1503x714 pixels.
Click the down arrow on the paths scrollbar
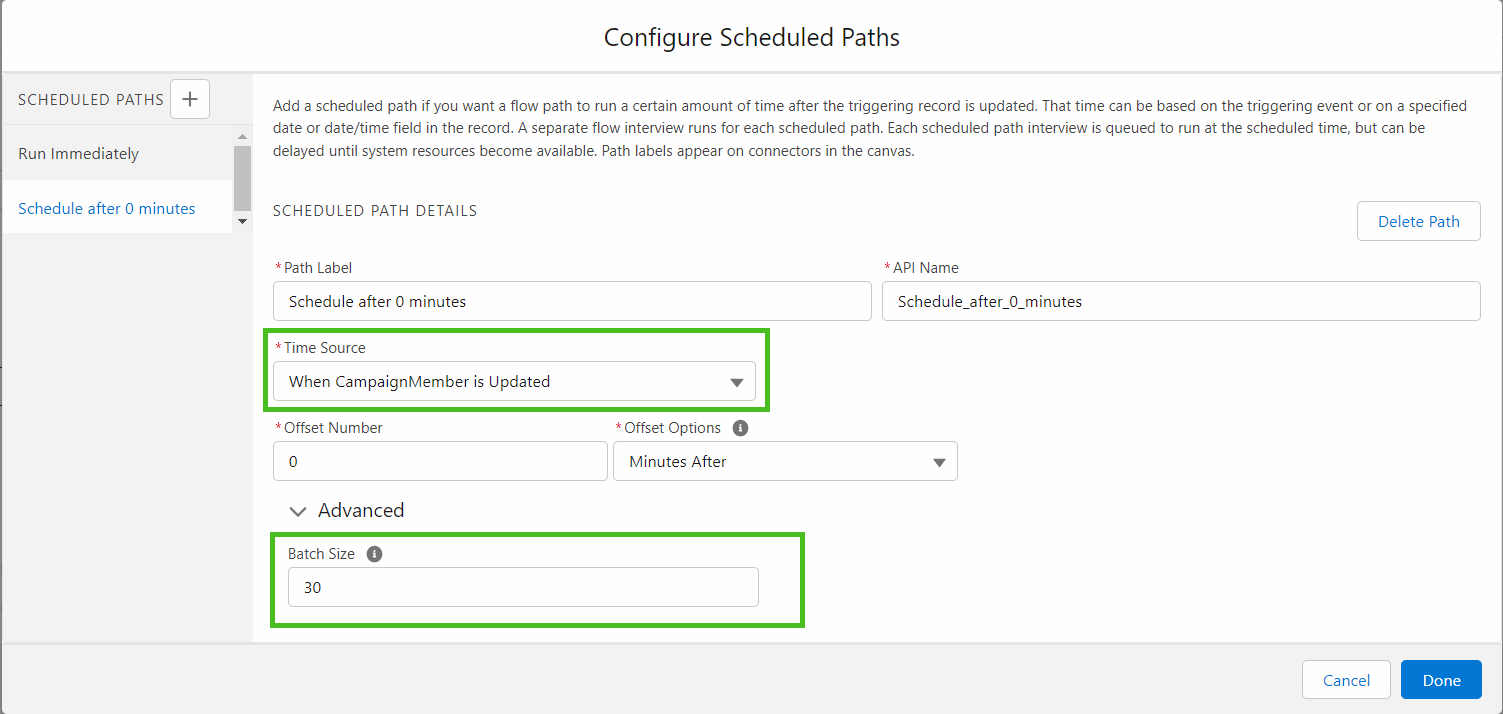coord(241,222)
